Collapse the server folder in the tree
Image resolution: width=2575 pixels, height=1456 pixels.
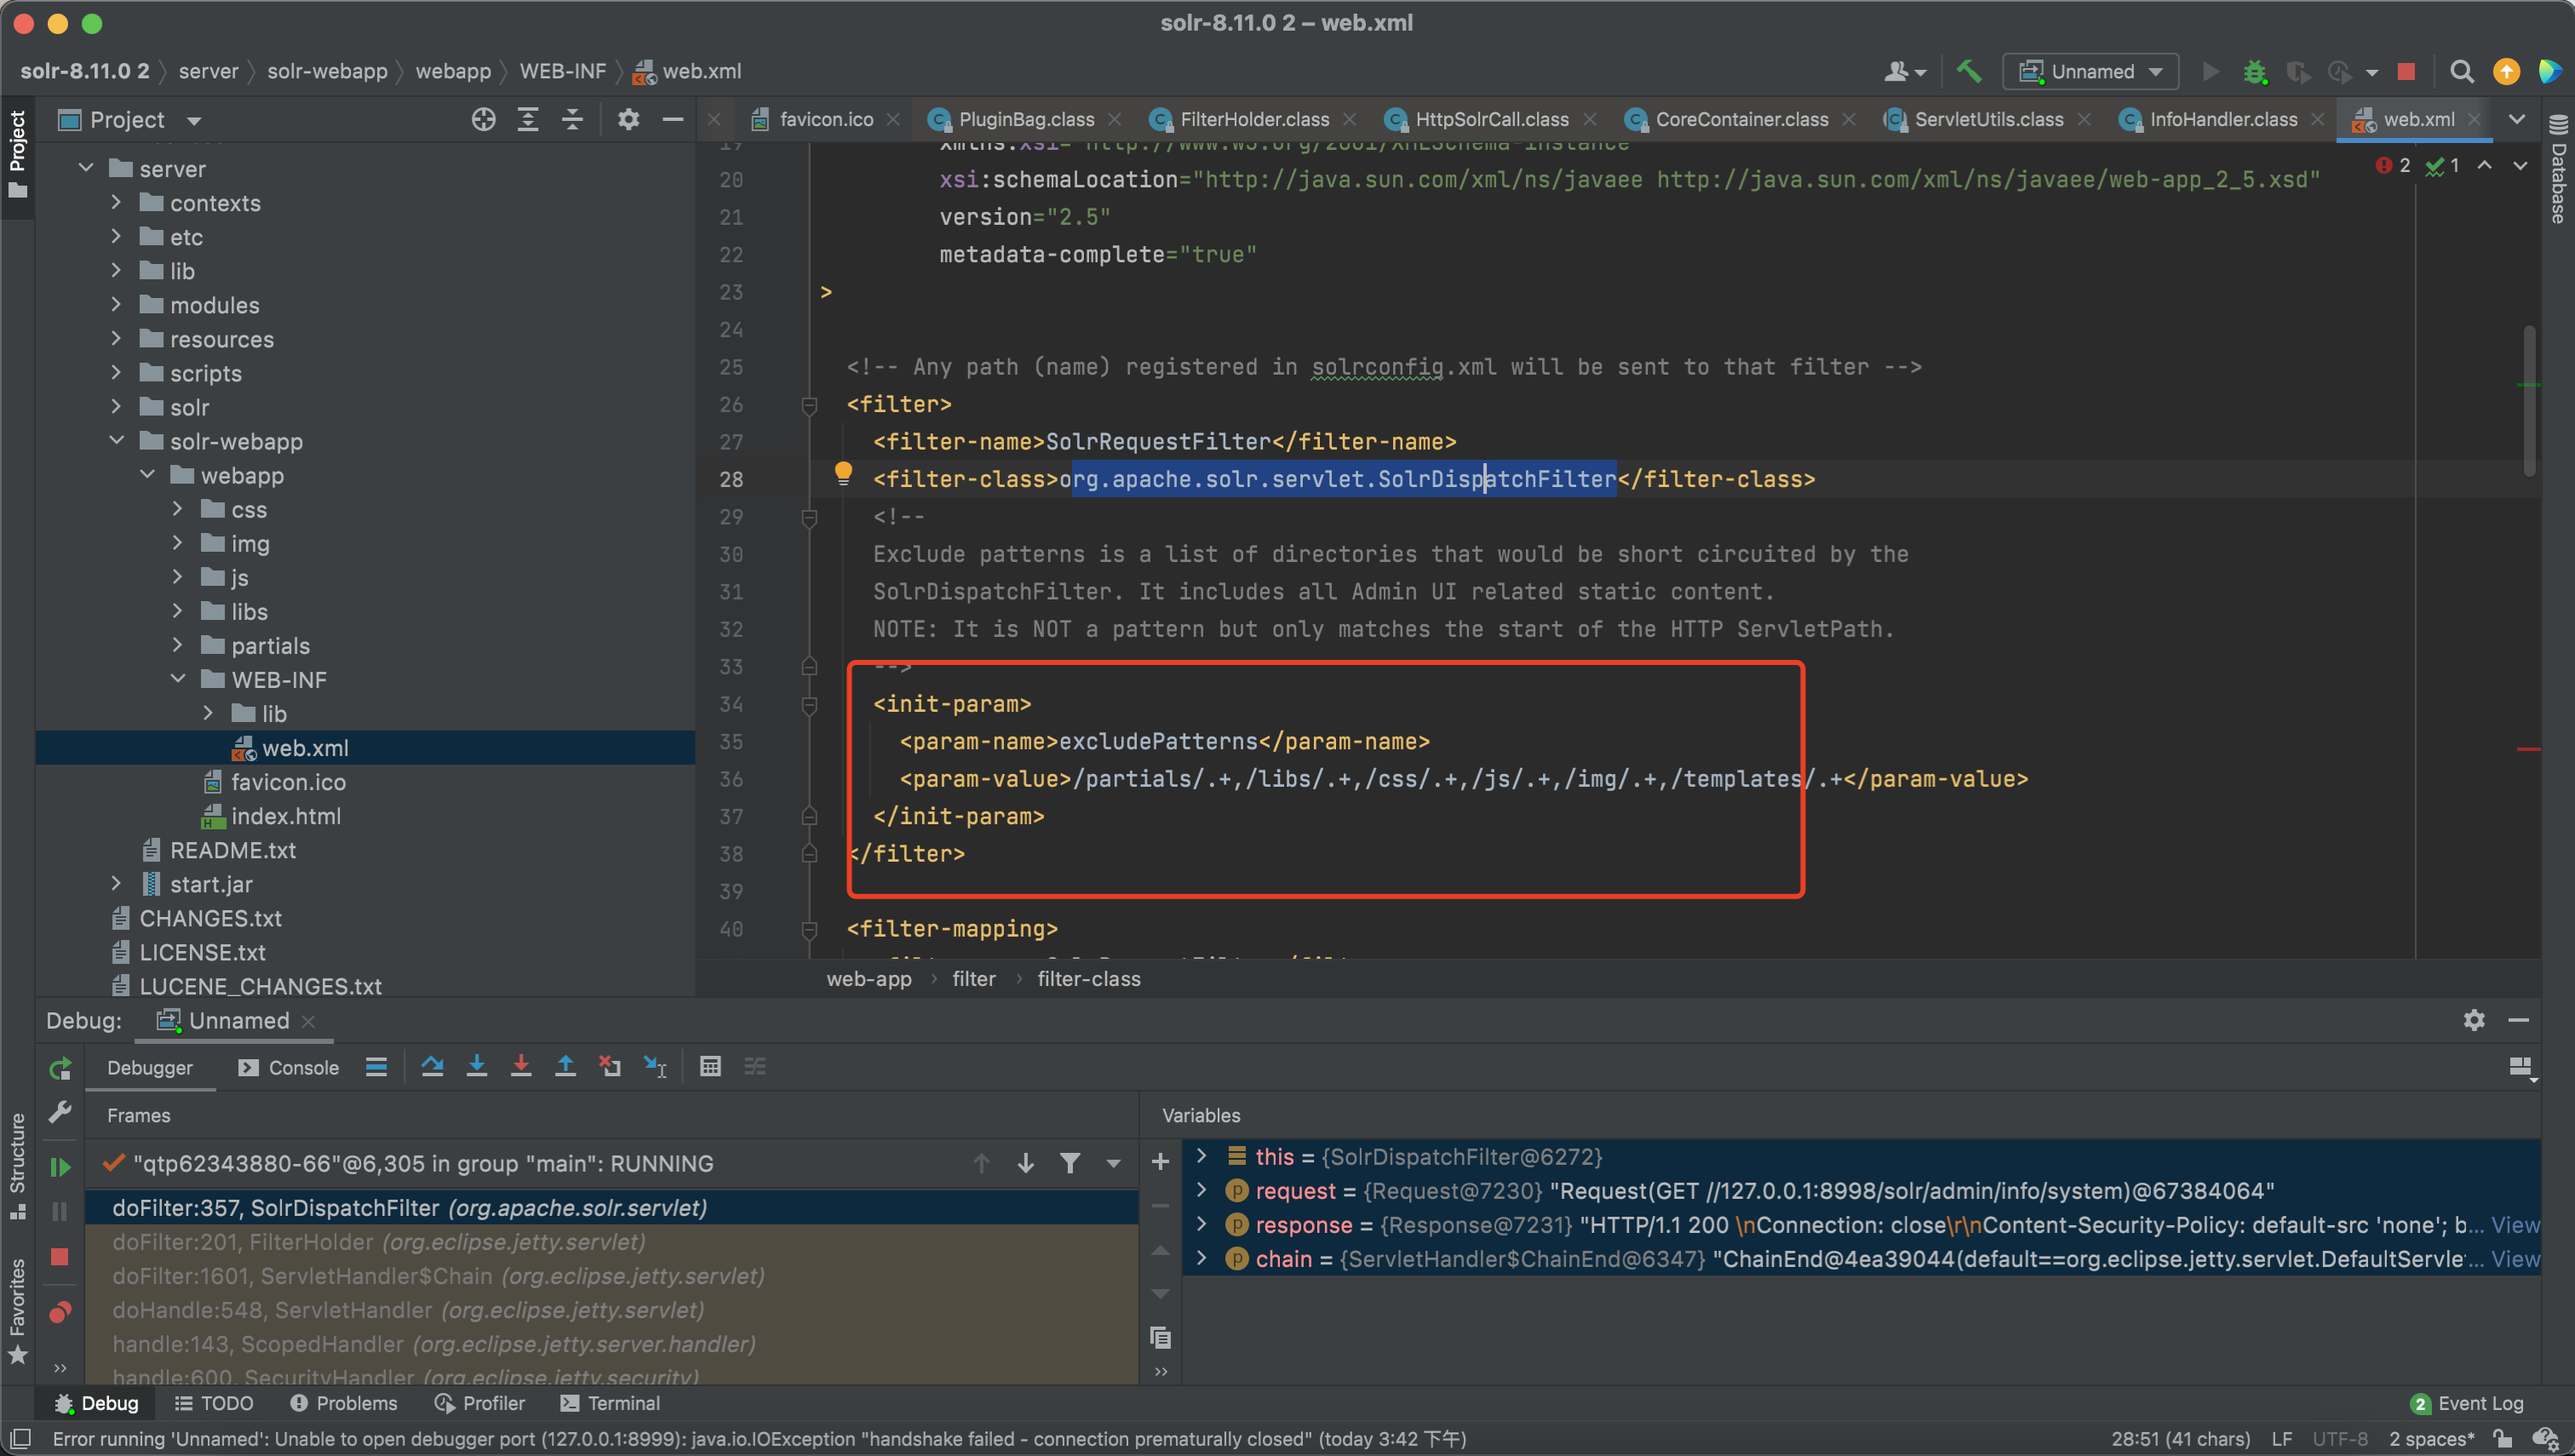coord(86,168)
